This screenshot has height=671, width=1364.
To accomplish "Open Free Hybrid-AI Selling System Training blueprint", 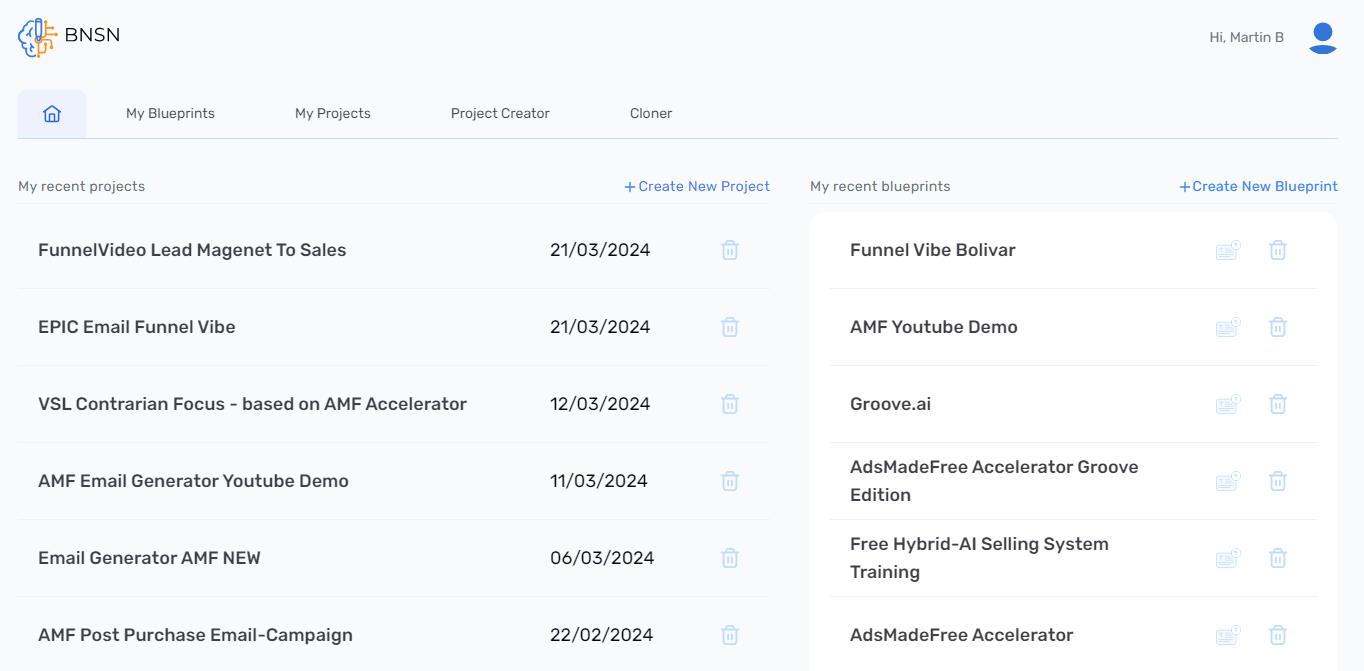I will click(979, 558).
